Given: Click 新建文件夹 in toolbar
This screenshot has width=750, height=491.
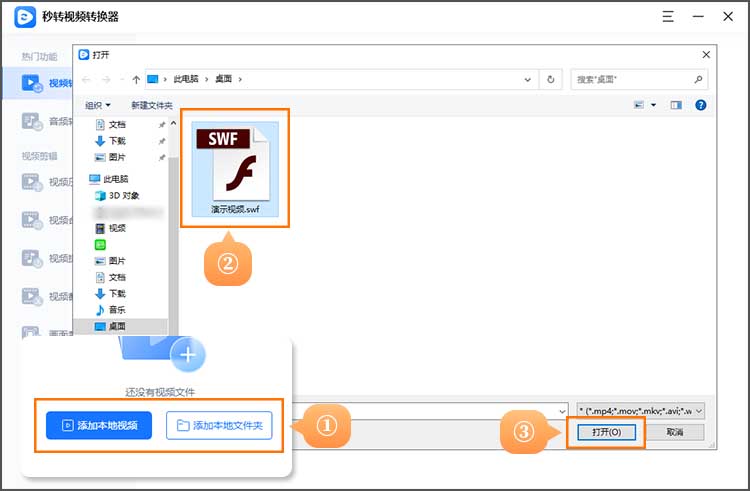Looking at the screenshot, I should pyautogui.click(x=152, y=105).
